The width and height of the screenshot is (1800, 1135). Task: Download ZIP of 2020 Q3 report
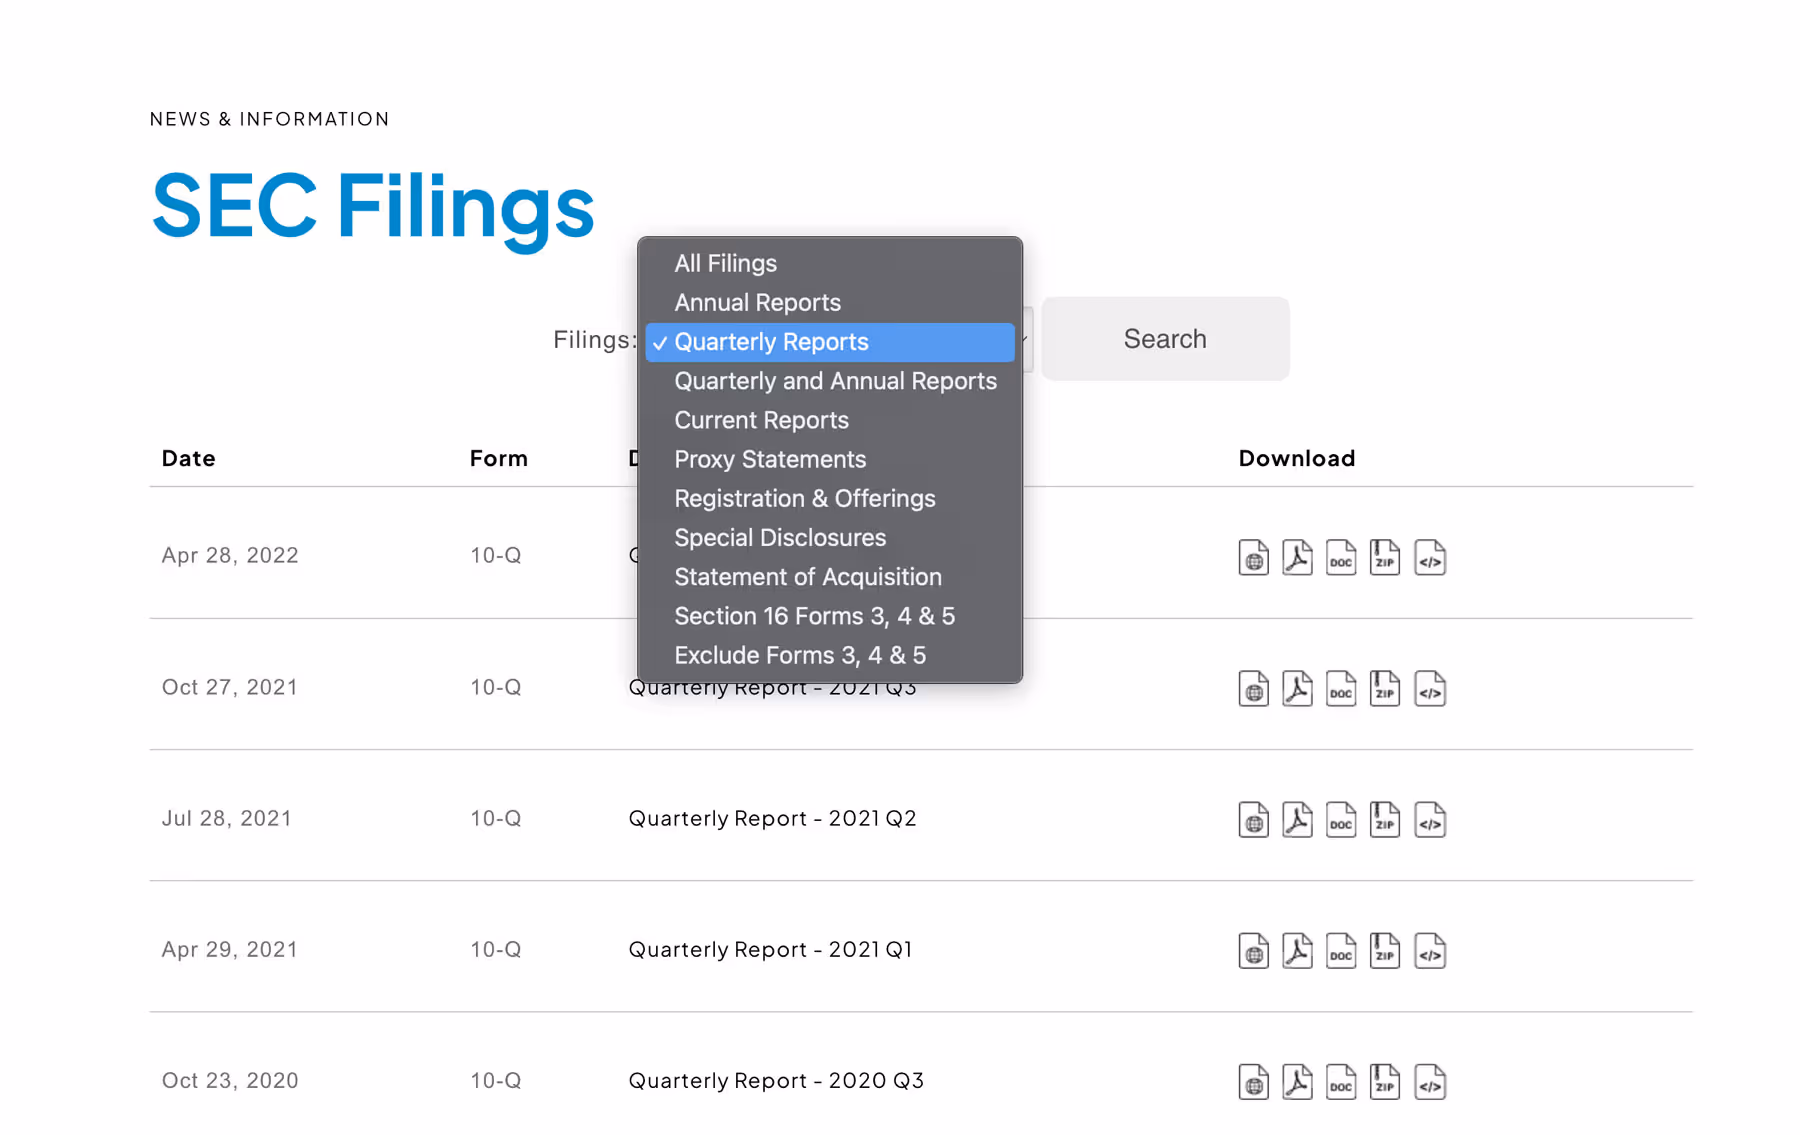point(1385,1081)
